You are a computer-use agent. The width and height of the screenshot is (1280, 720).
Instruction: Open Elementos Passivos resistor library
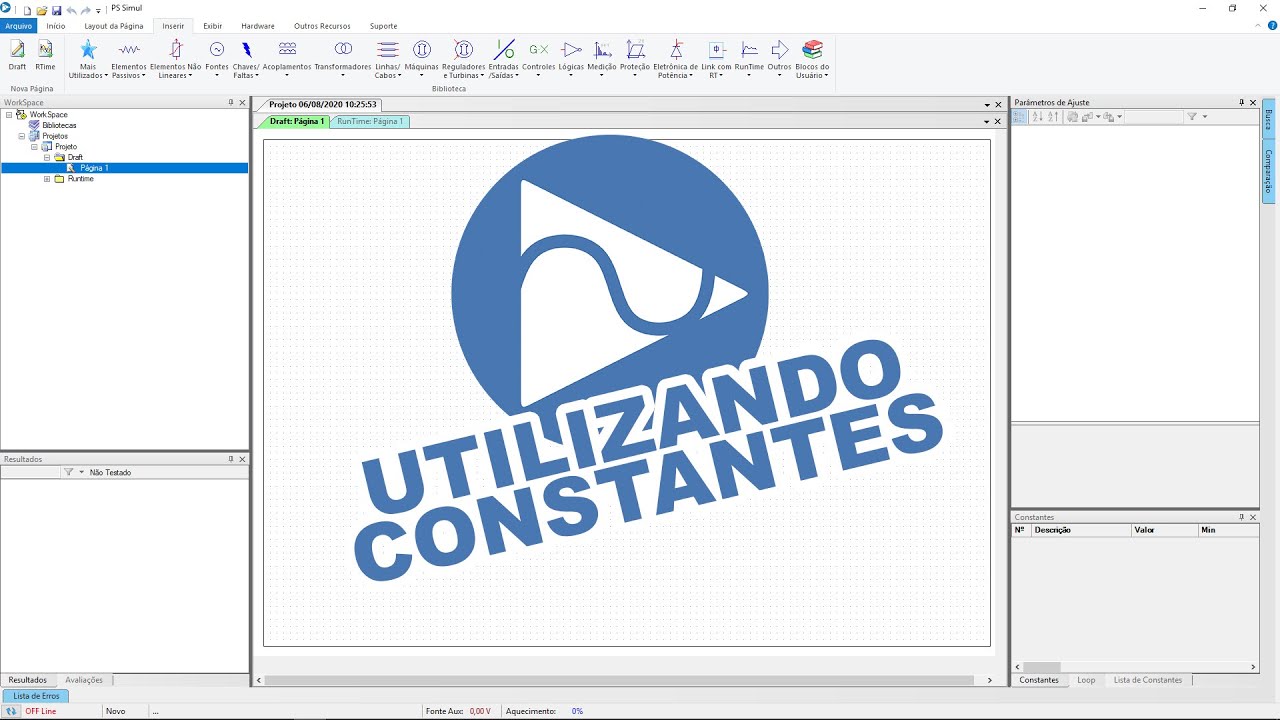(x=129, y=59)
